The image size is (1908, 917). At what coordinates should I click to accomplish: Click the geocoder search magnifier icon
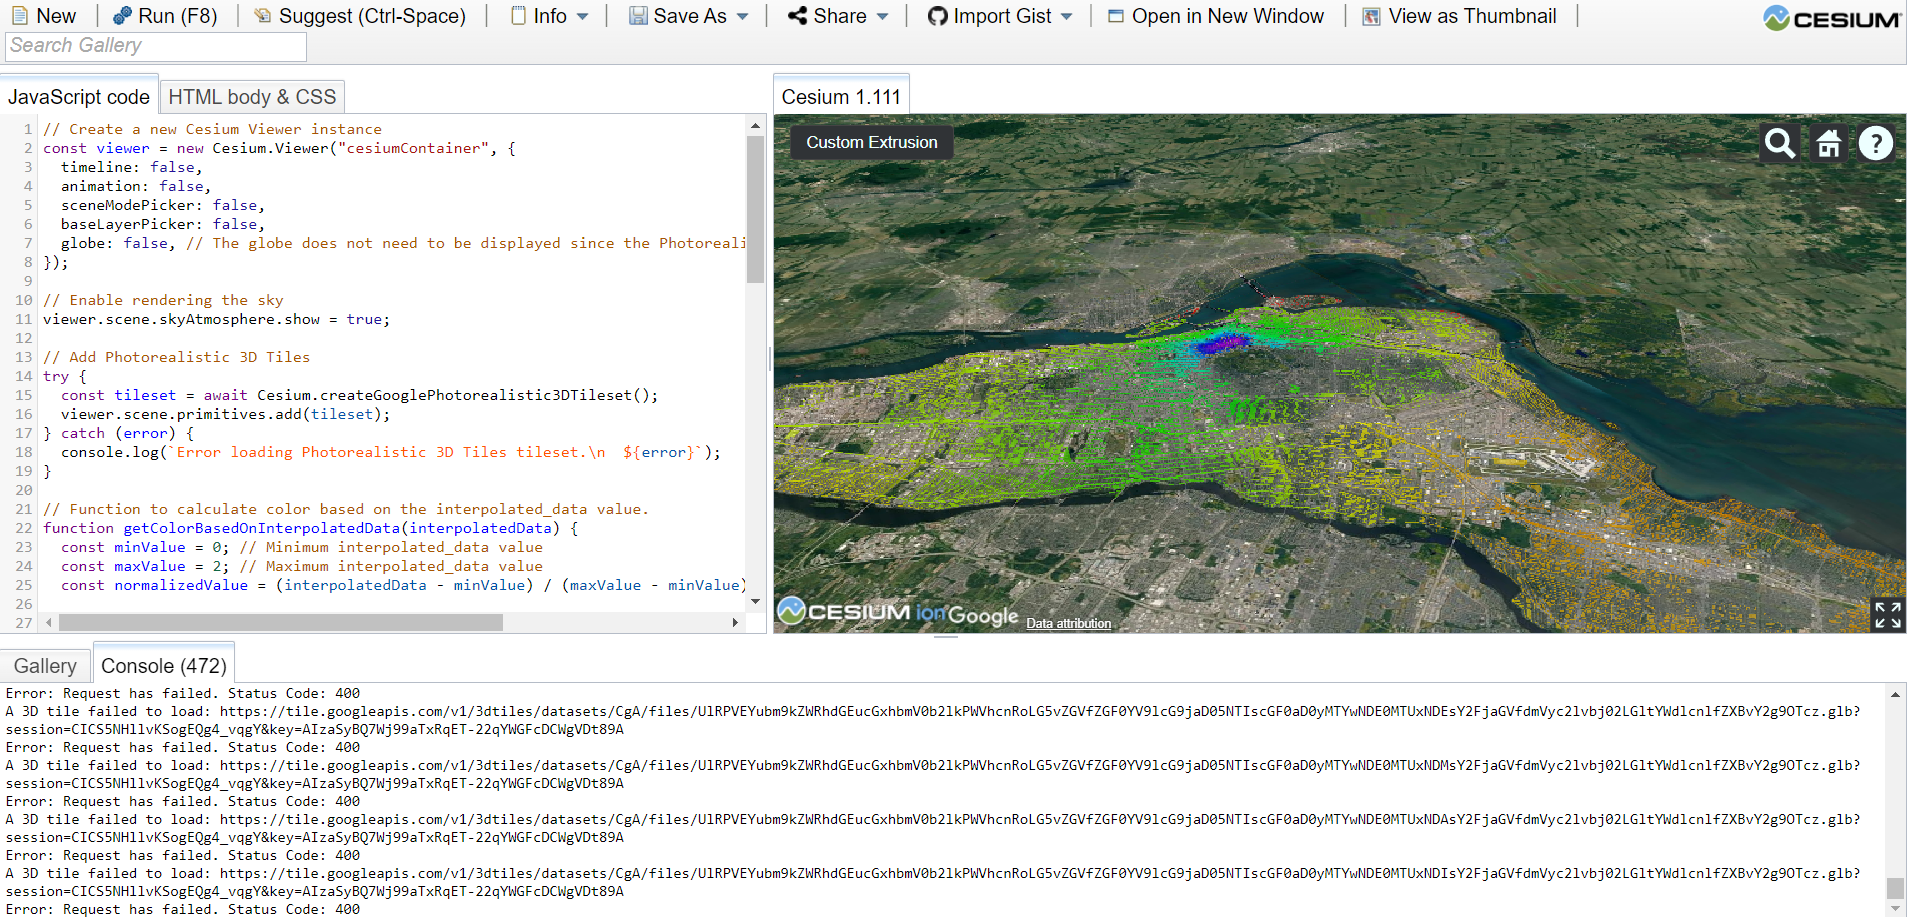(1779, 144)
